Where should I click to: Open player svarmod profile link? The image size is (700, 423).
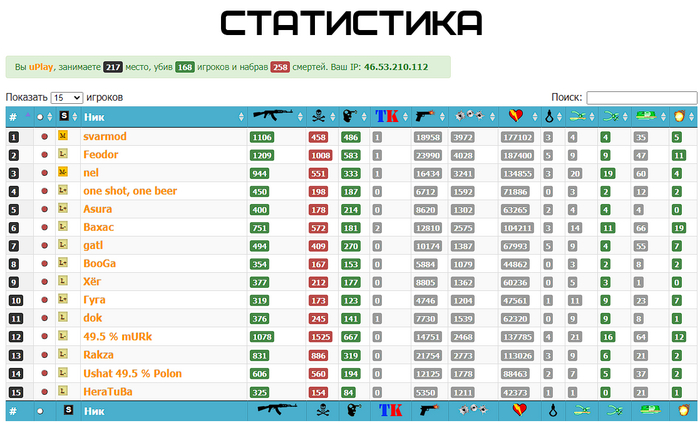tap(105, 136)
